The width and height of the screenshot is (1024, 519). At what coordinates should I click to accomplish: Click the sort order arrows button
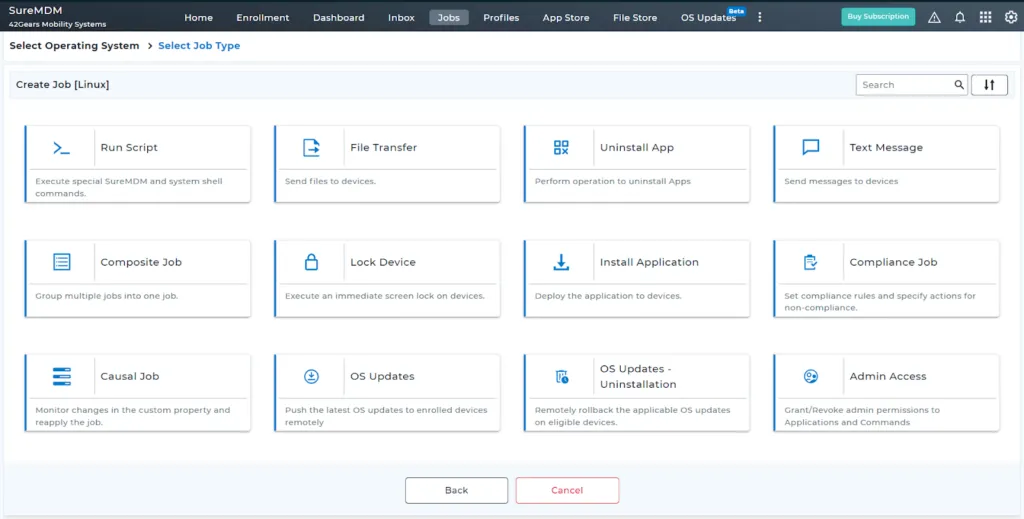point(989,85)
